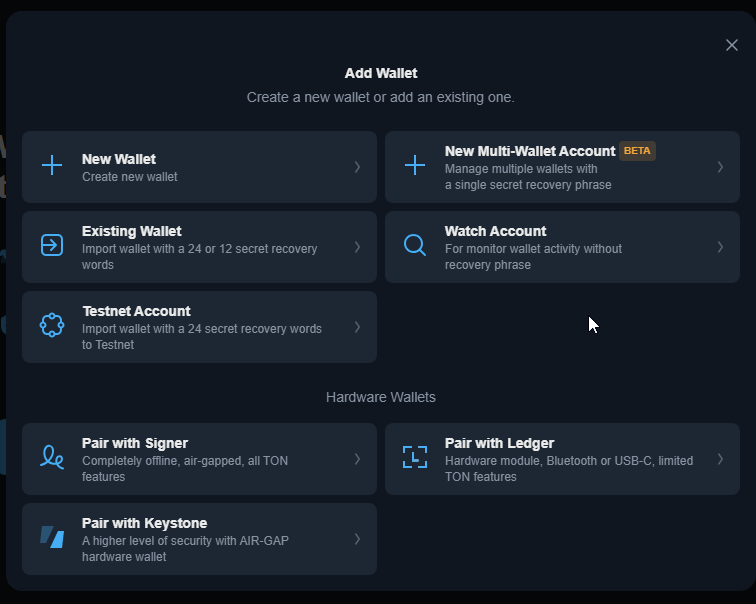Close the Add Wallet dialog

point(732,45)
